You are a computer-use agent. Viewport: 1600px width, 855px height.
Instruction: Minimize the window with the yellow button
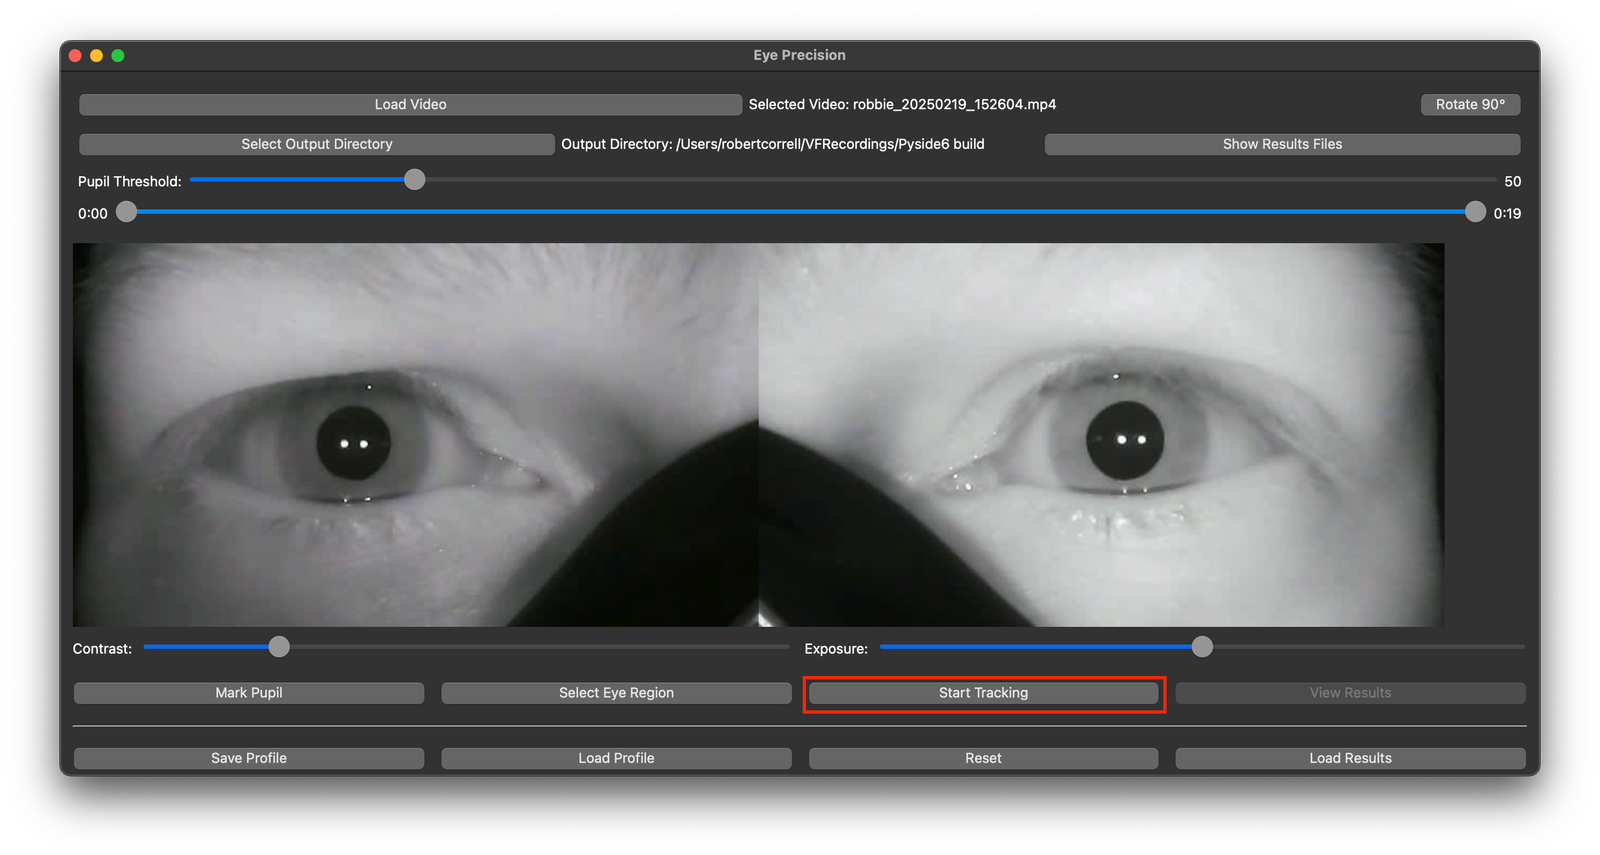[x=96, y=56]
